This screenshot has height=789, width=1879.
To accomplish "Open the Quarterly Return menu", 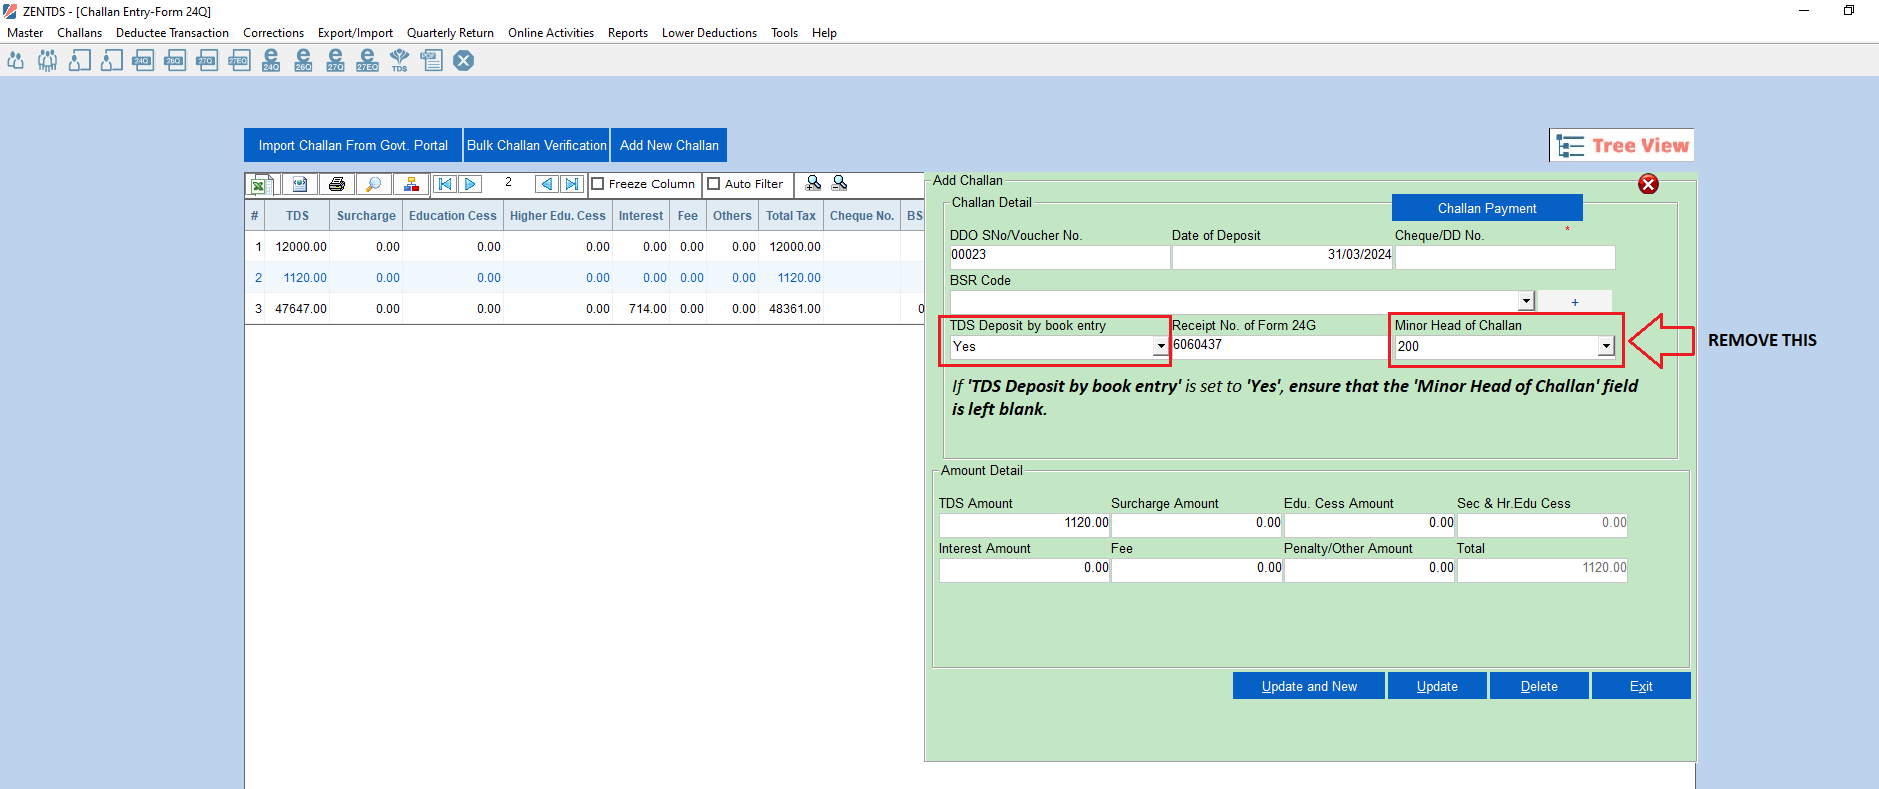I will coord(450,33).
